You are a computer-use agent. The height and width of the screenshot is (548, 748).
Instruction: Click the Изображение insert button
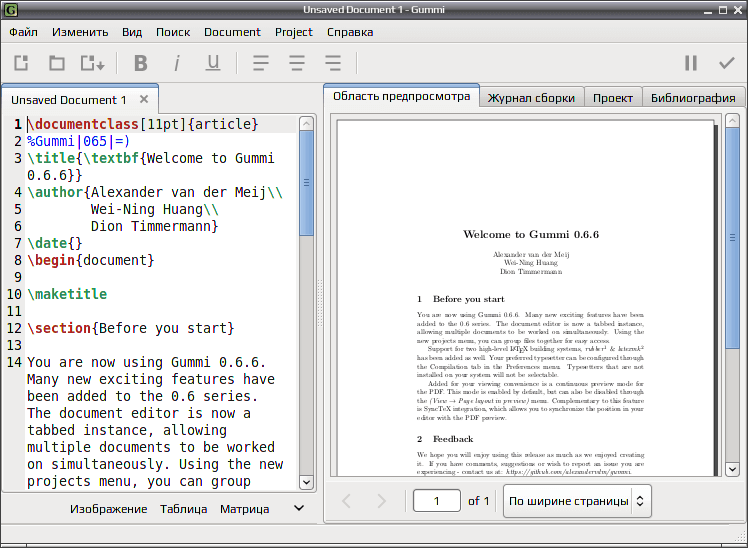coord(109,509)
